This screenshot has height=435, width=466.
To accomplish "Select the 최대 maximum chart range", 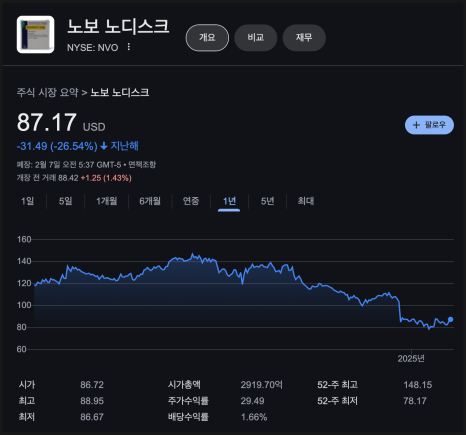I will [306, 201].
